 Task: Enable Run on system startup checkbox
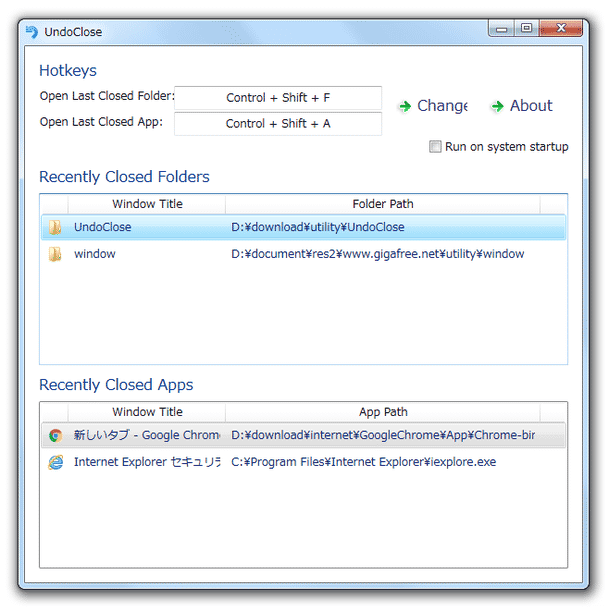435,147
